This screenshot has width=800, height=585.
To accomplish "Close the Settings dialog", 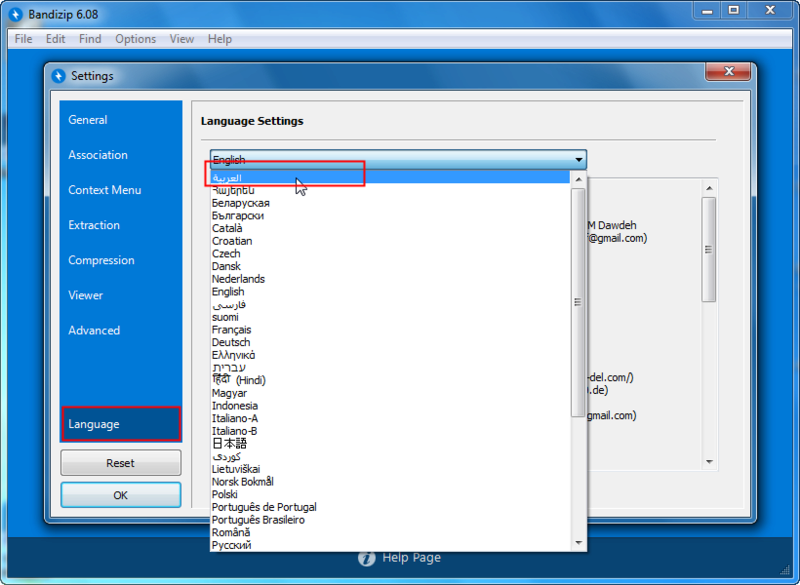I will click(728, 71).
